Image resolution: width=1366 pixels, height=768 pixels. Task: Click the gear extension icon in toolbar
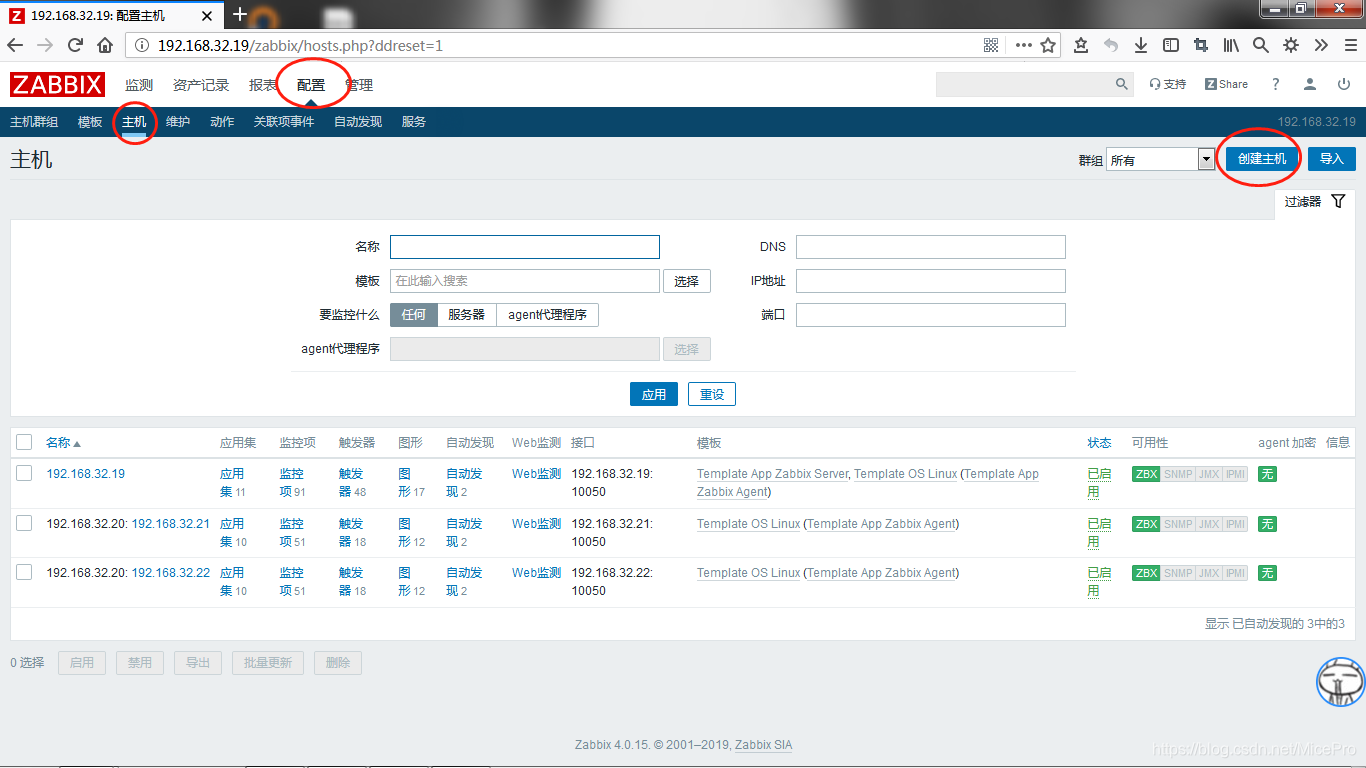1291,45
